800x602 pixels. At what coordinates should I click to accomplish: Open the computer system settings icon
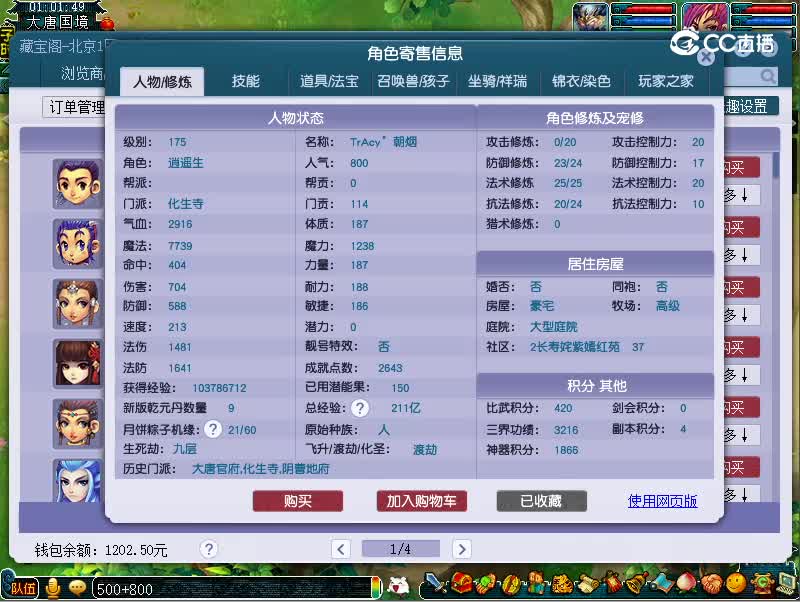786,584
